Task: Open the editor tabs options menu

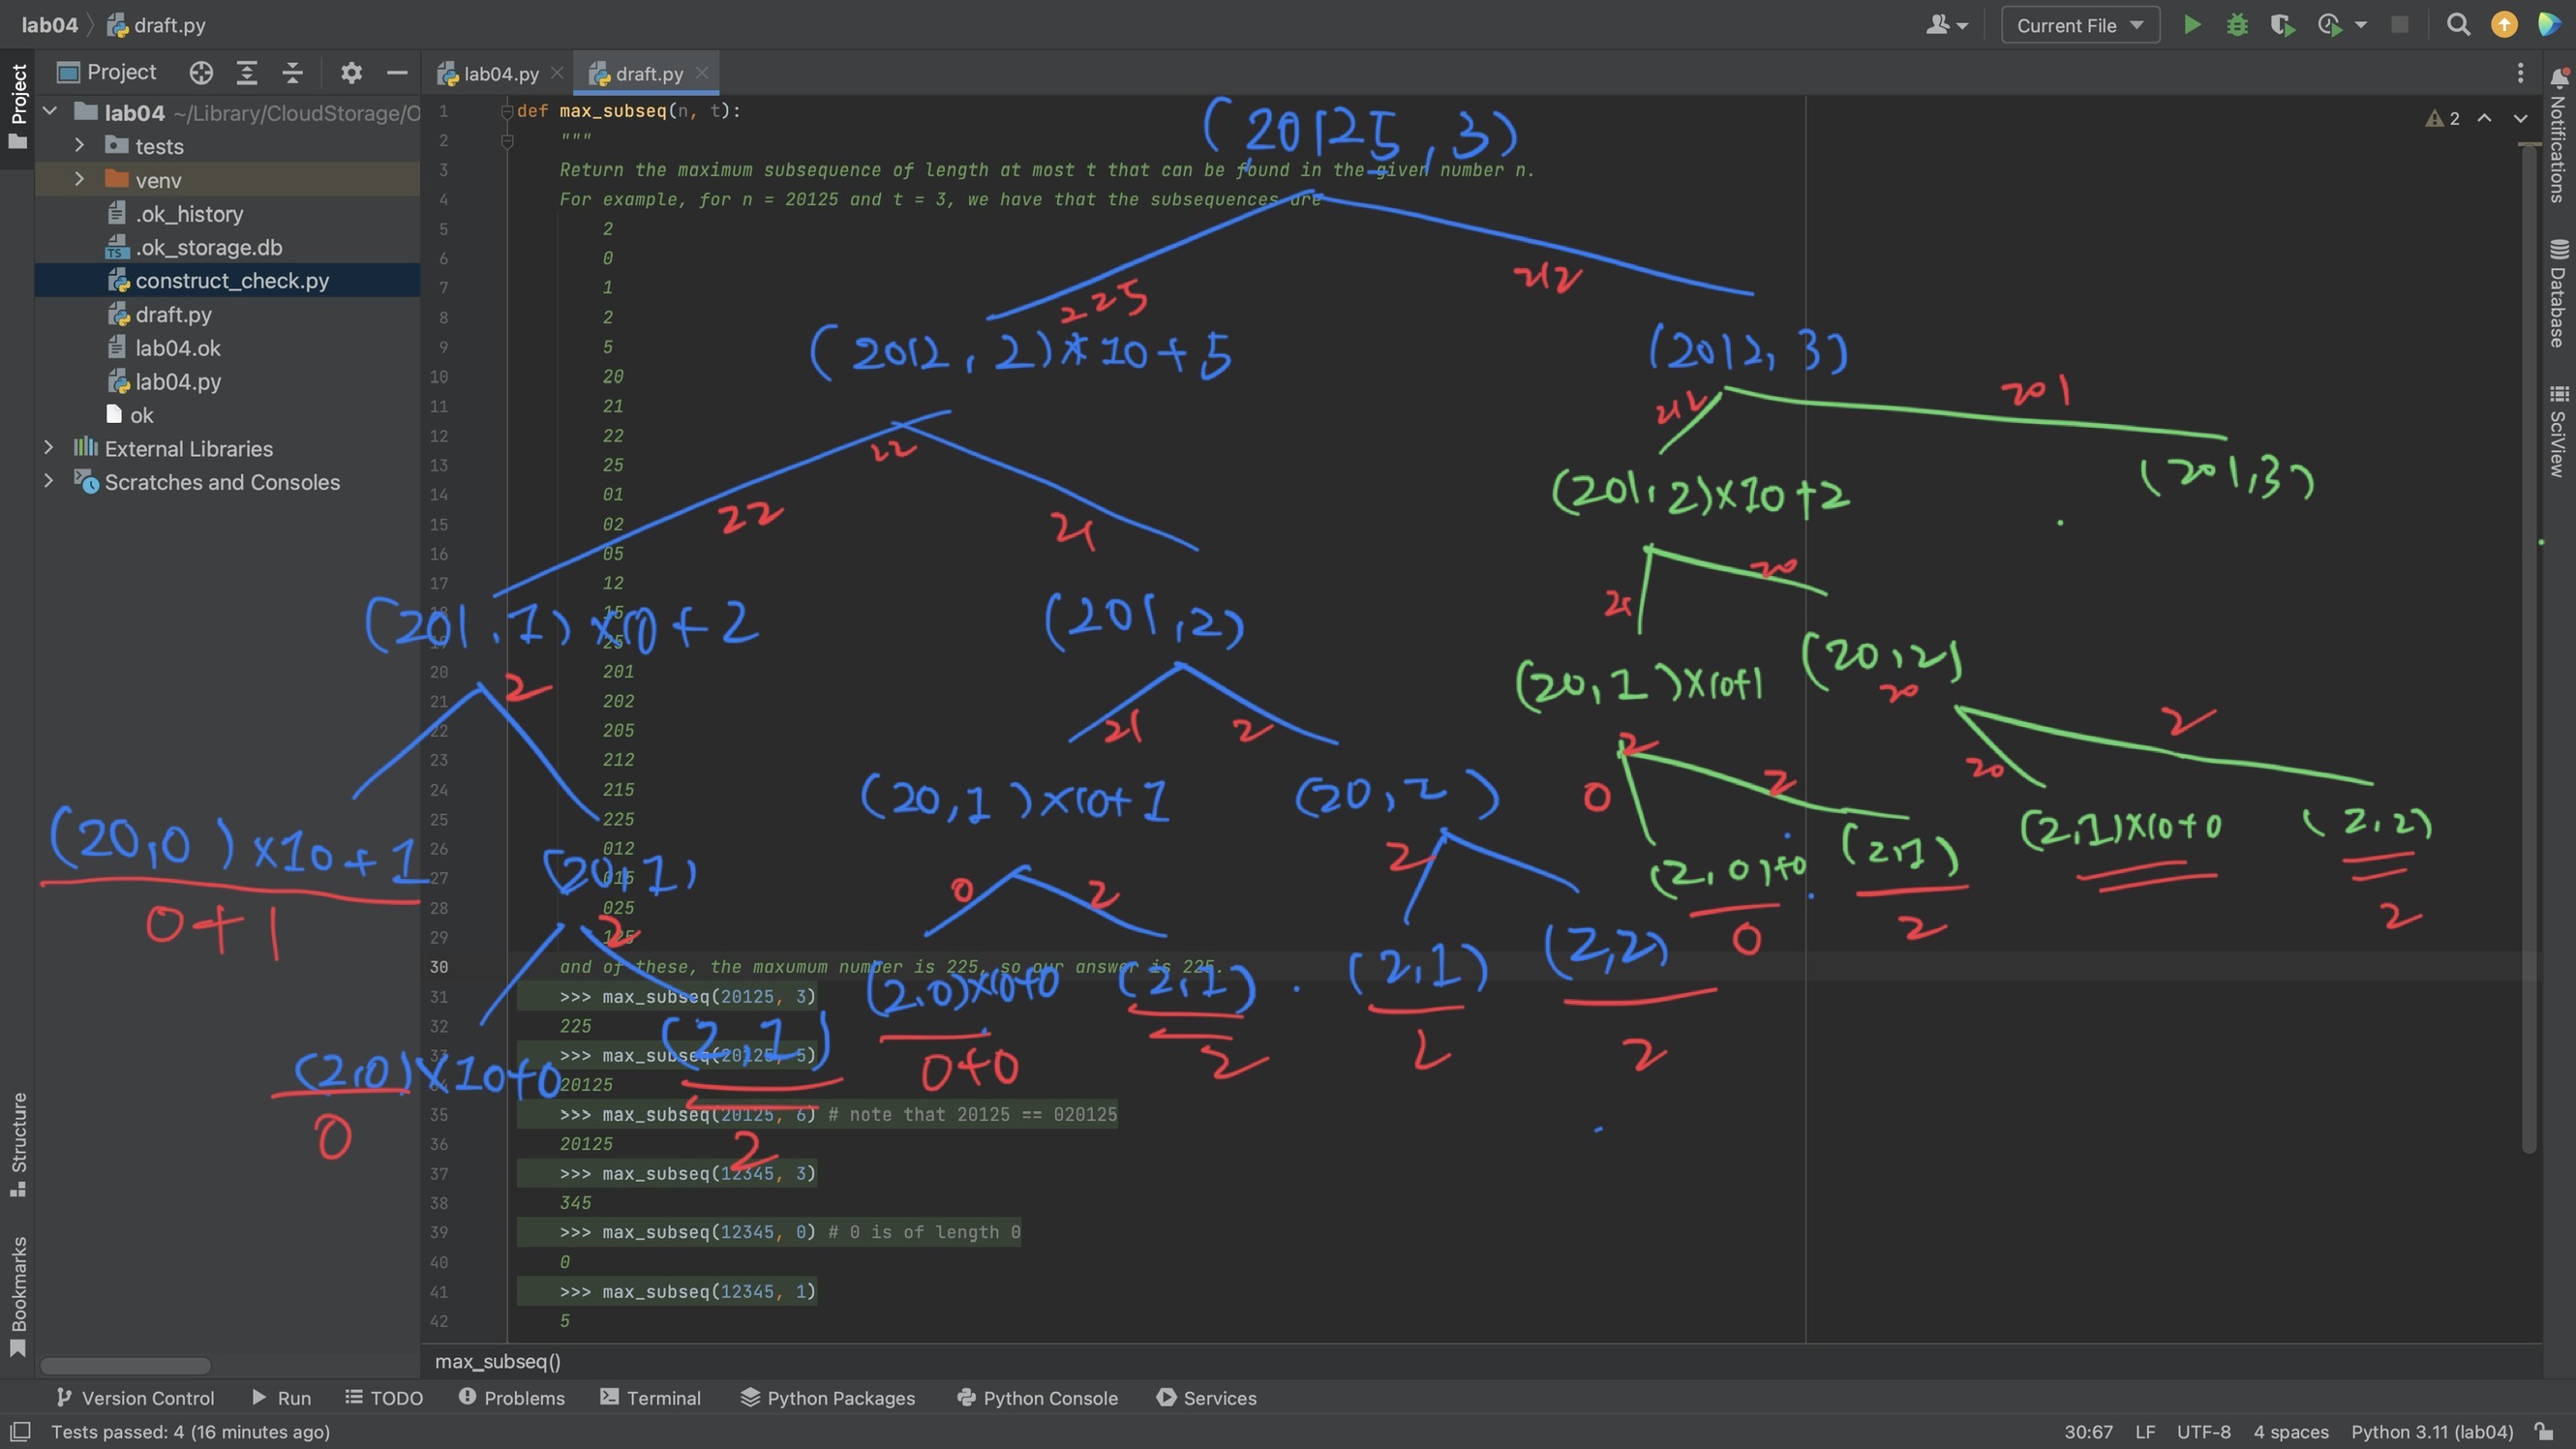Action: tap(2520, 72)
